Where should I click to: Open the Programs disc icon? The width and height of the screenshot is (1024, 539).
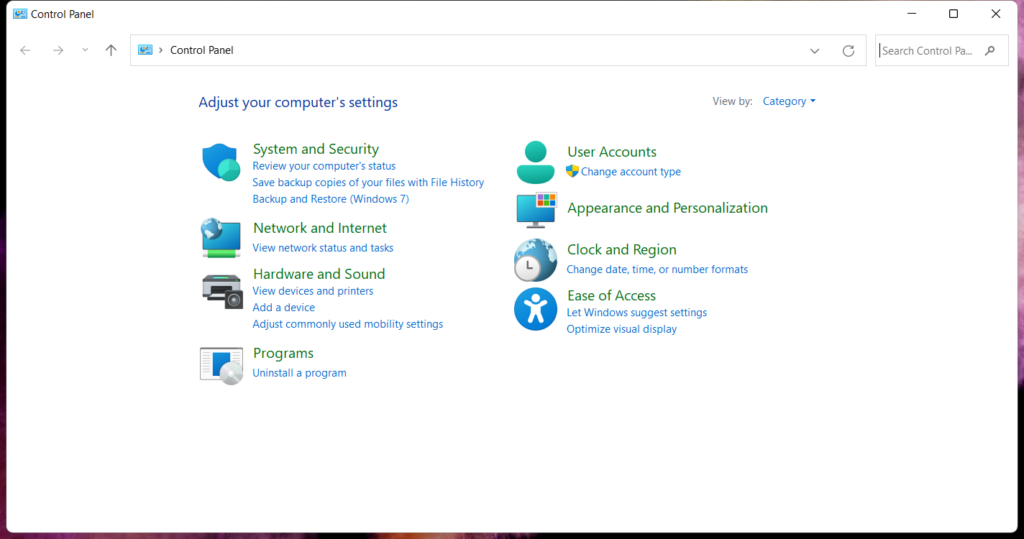tap(221, 365)
